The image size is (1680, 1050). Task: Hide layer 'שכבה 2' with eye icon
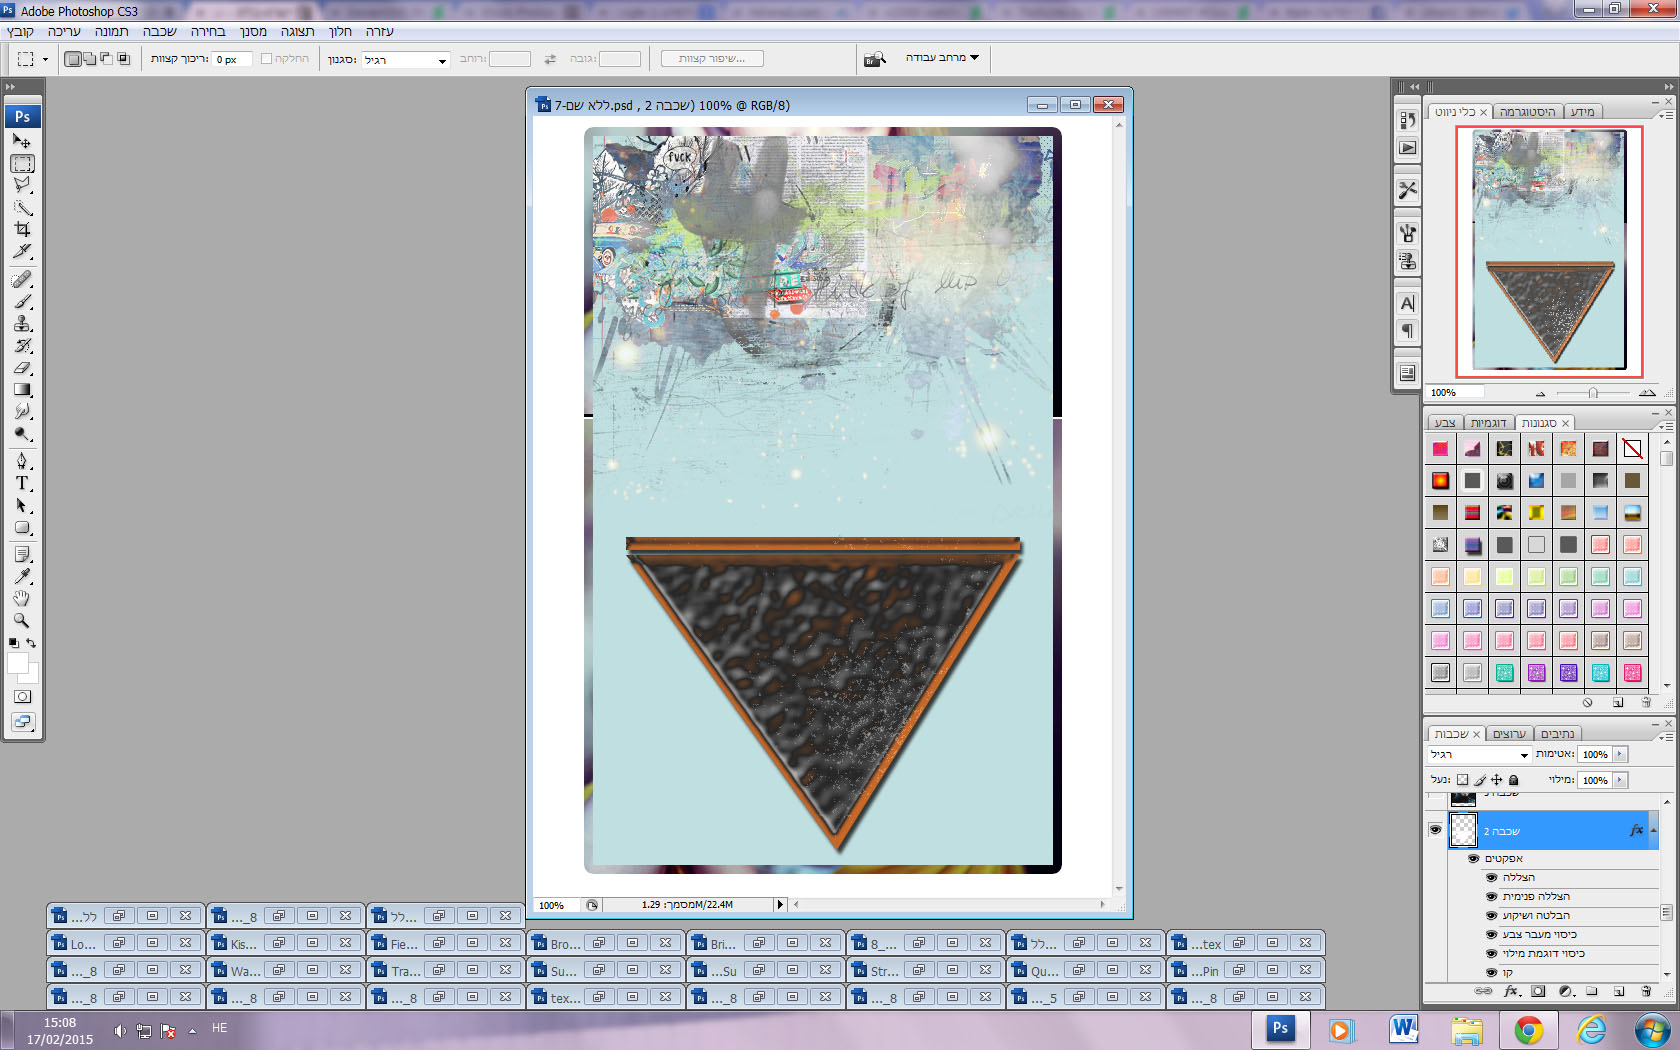[x=1435, y=830]
